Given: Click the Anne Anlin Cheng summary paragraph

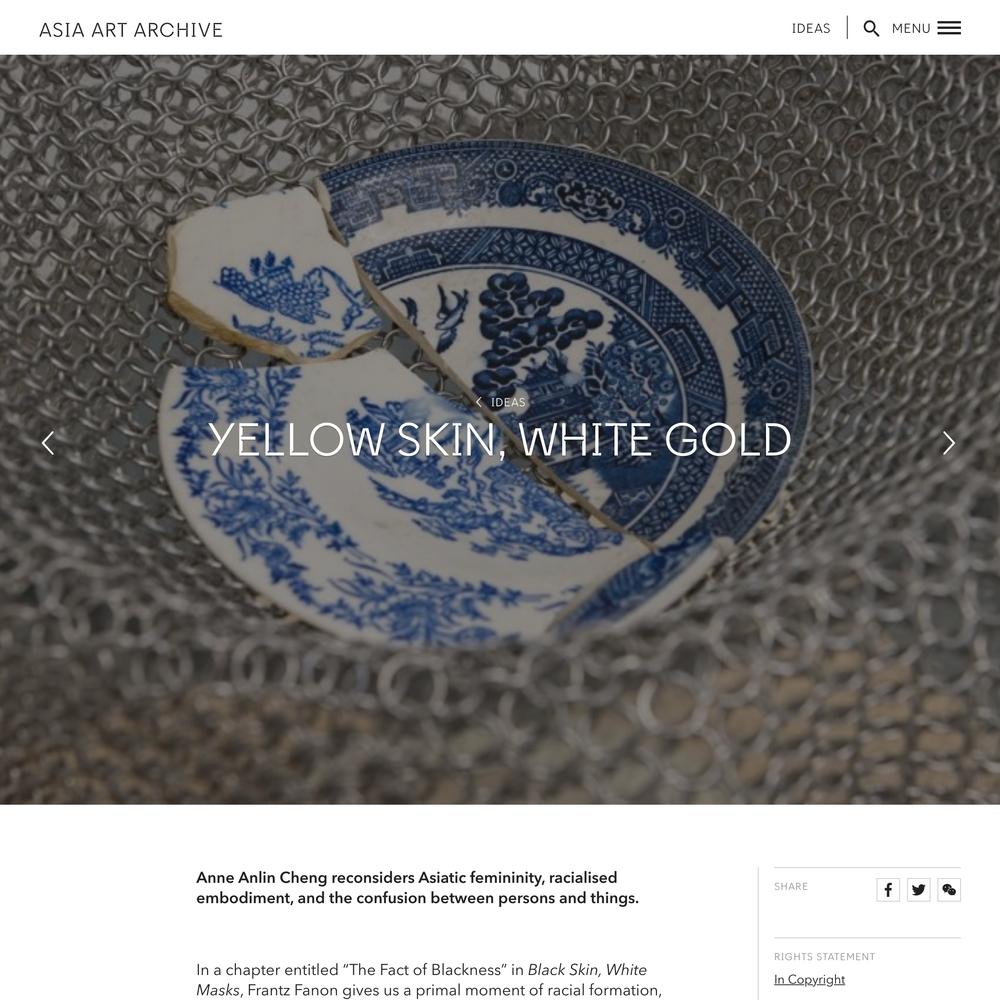Looking at the screenshot, I should (417, 888).
